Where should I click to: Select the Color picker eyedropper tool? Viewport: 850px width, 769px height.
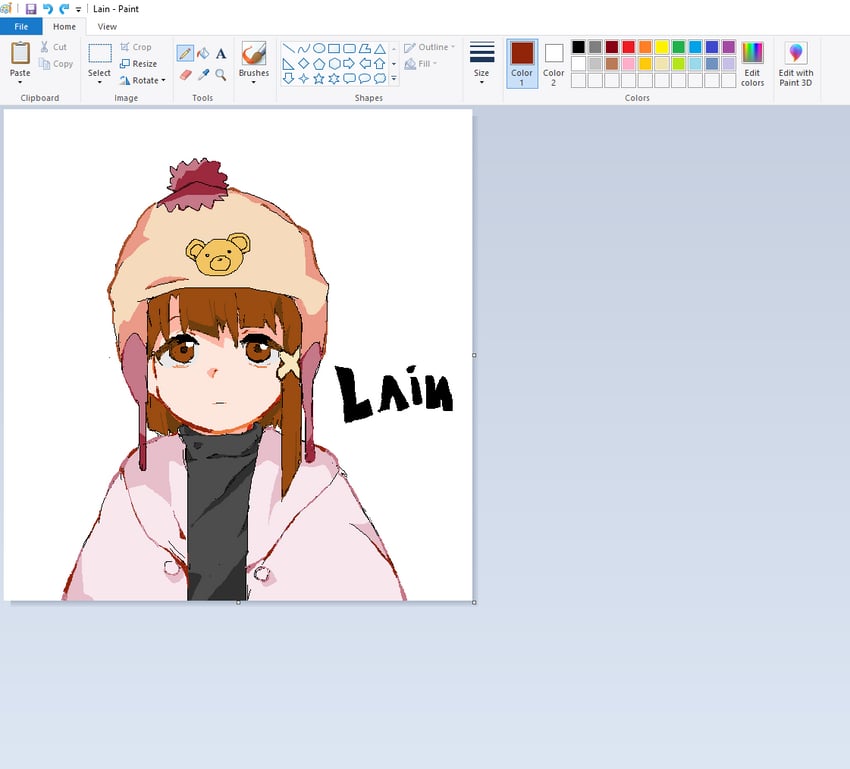(x=203, y=74)
